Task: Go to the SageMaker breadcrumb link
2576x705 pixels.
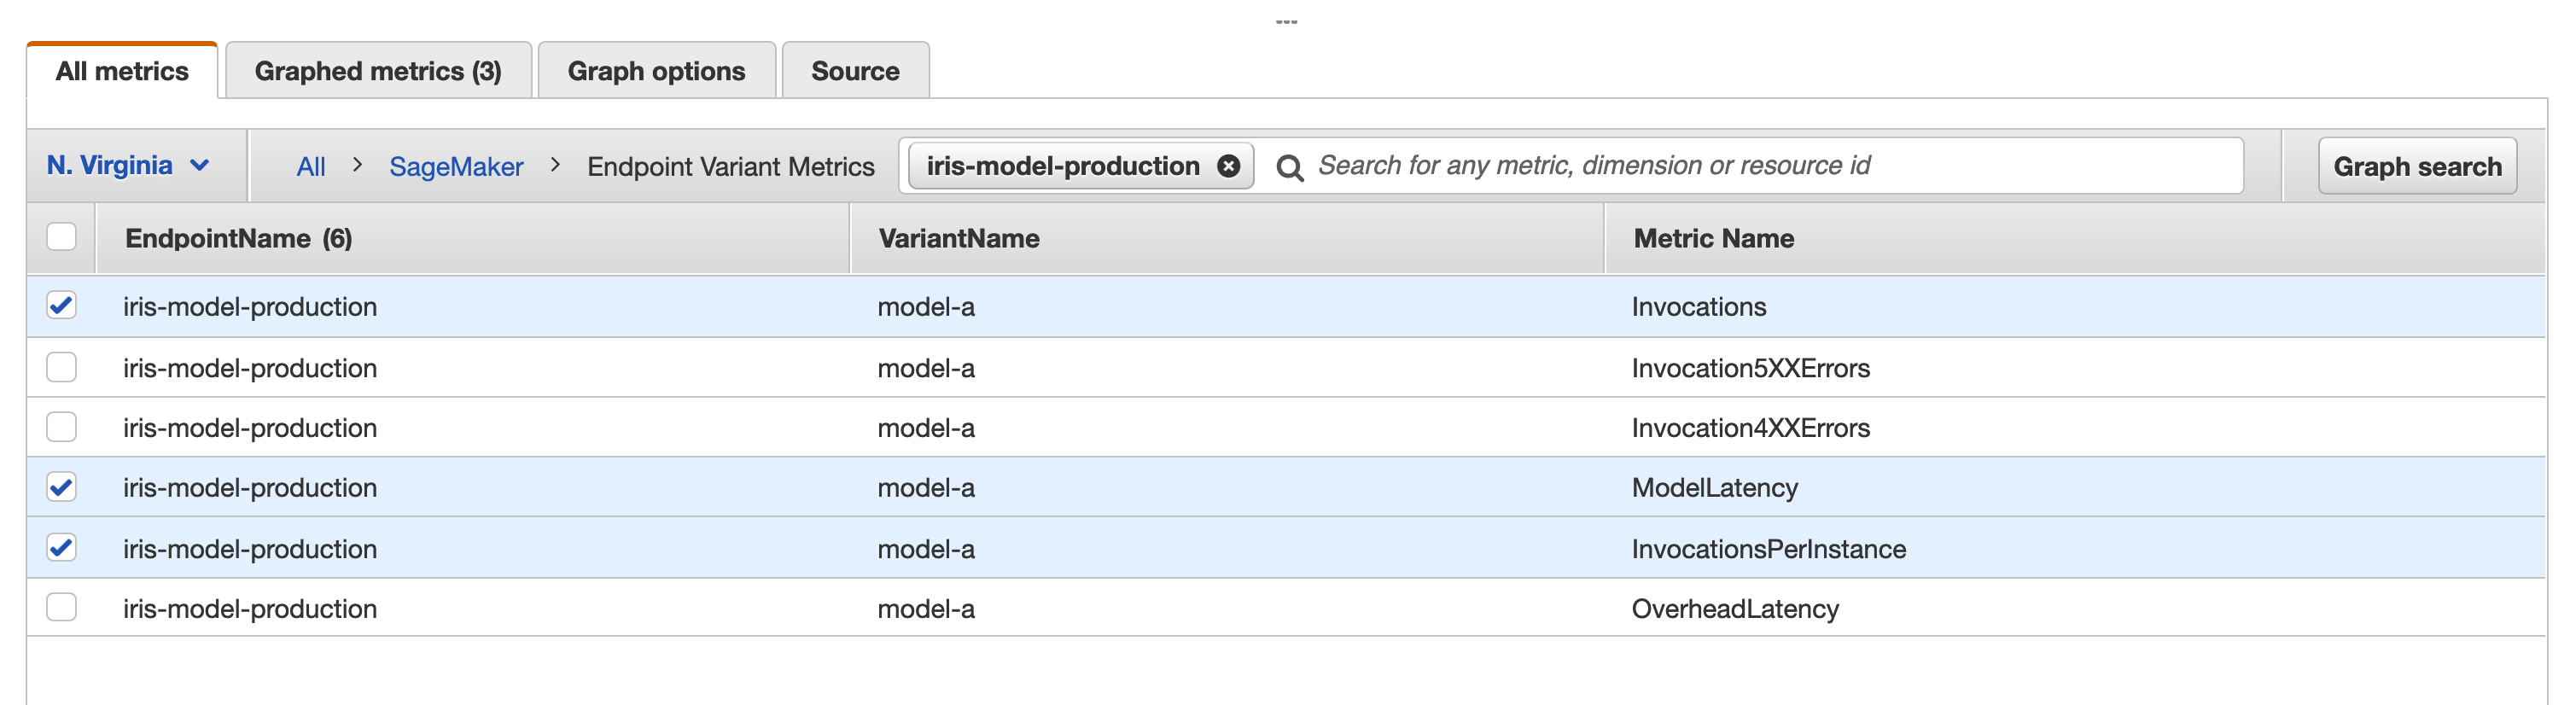Action: 456,167
